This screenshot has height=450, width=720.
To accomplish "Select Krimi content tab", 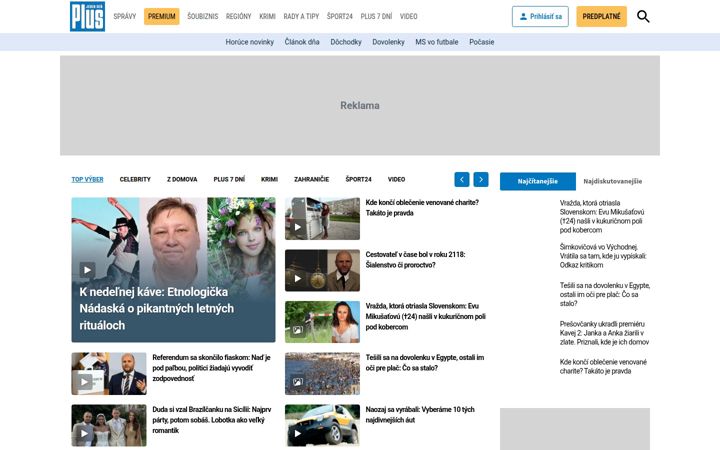I will click(x=269, y=180).
